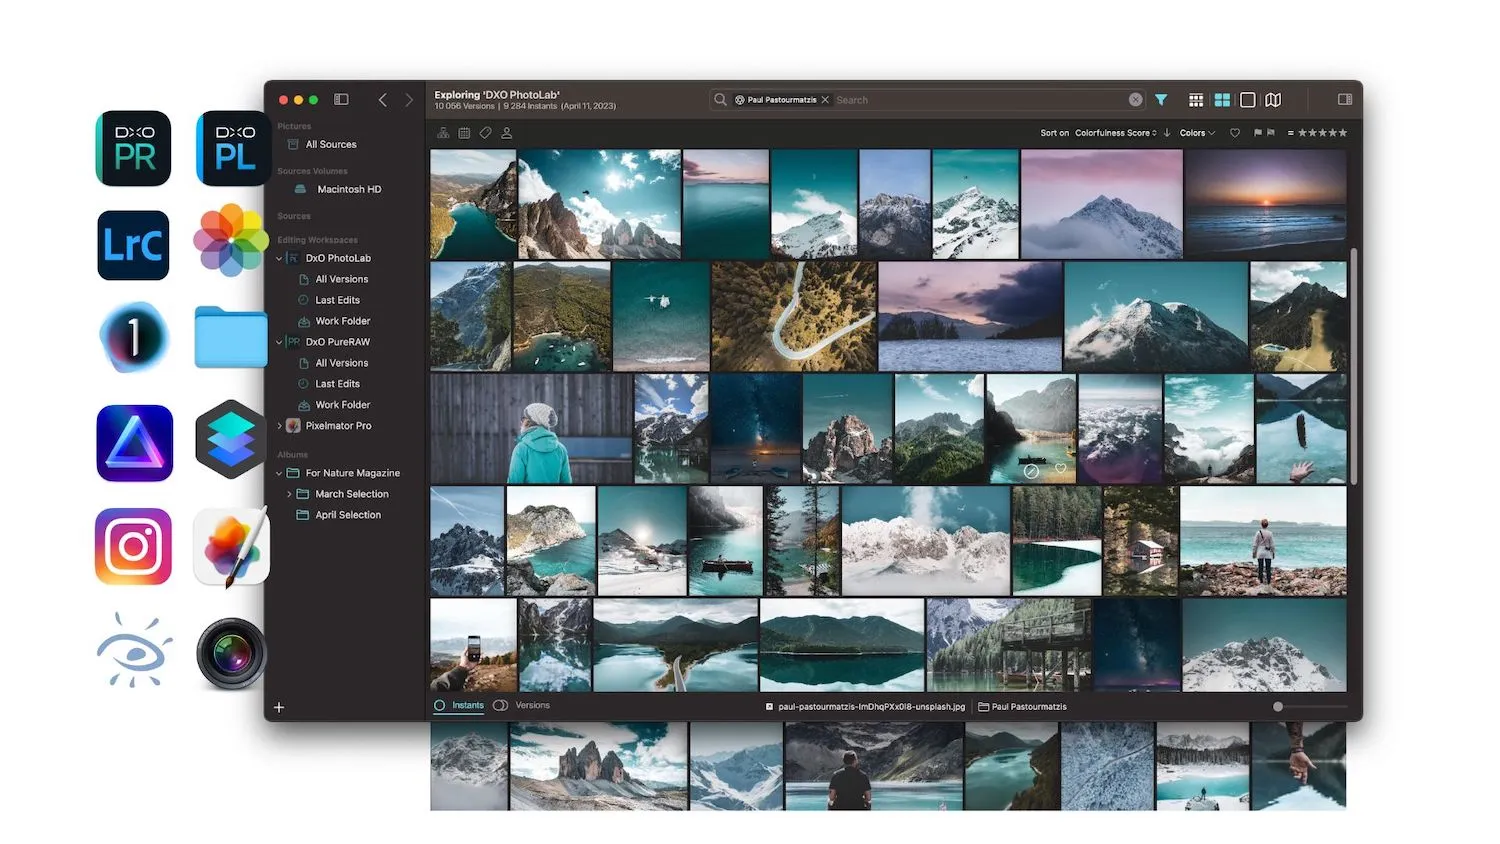Open the Instagram icon
1500x844 pixels.
click(134, 546)
